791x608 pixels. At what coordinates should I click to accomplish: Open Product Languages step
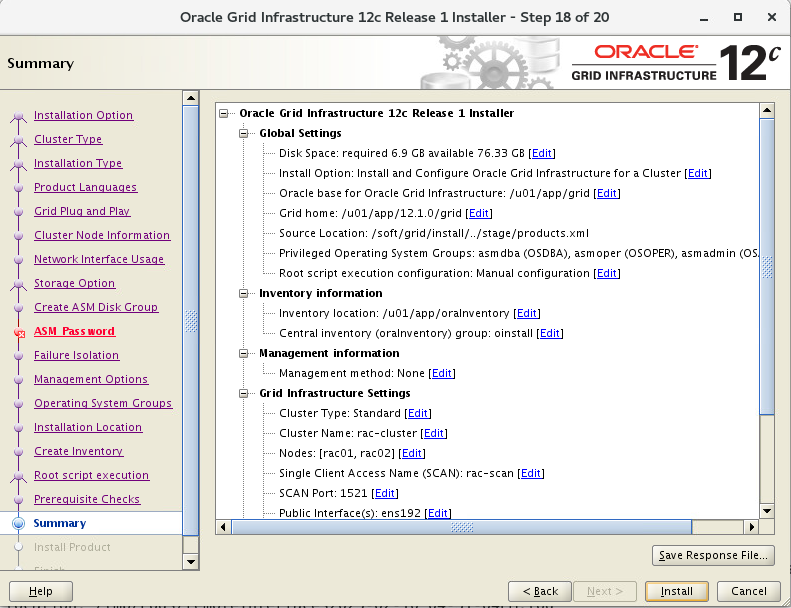point(85,187)
